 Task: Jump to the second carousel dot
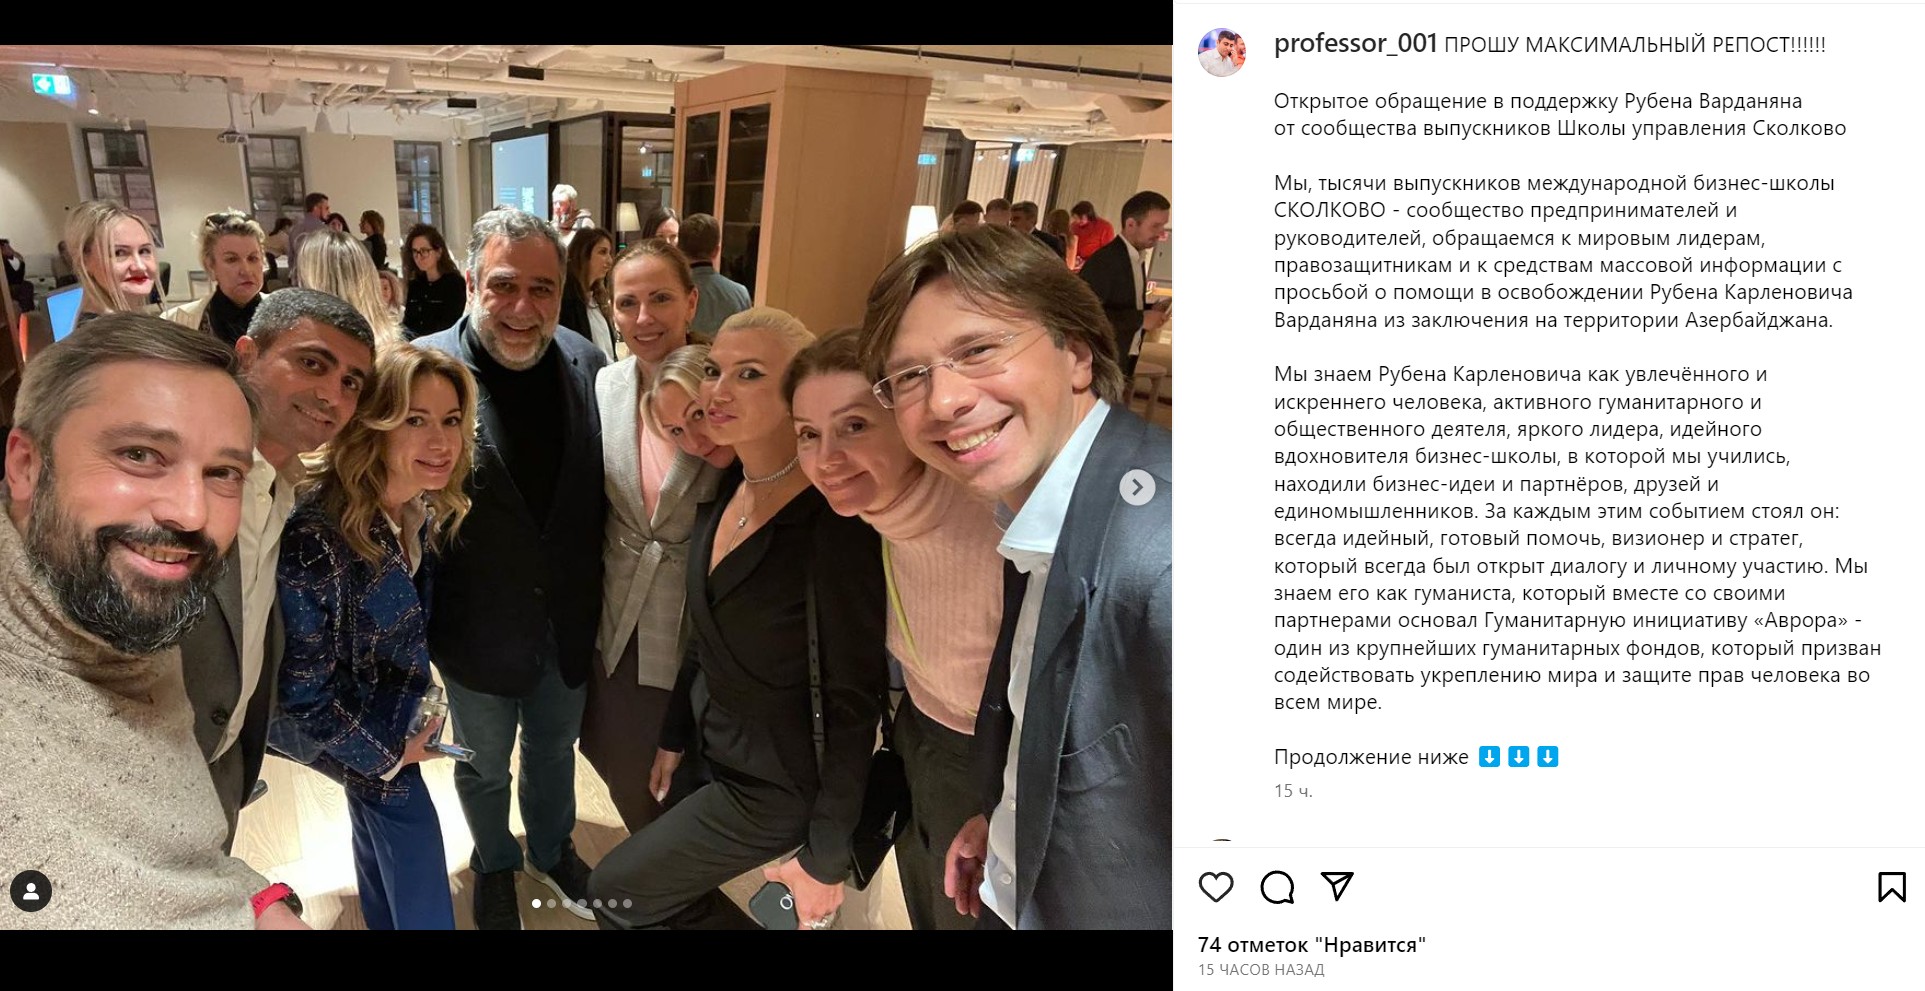[552, 903]
